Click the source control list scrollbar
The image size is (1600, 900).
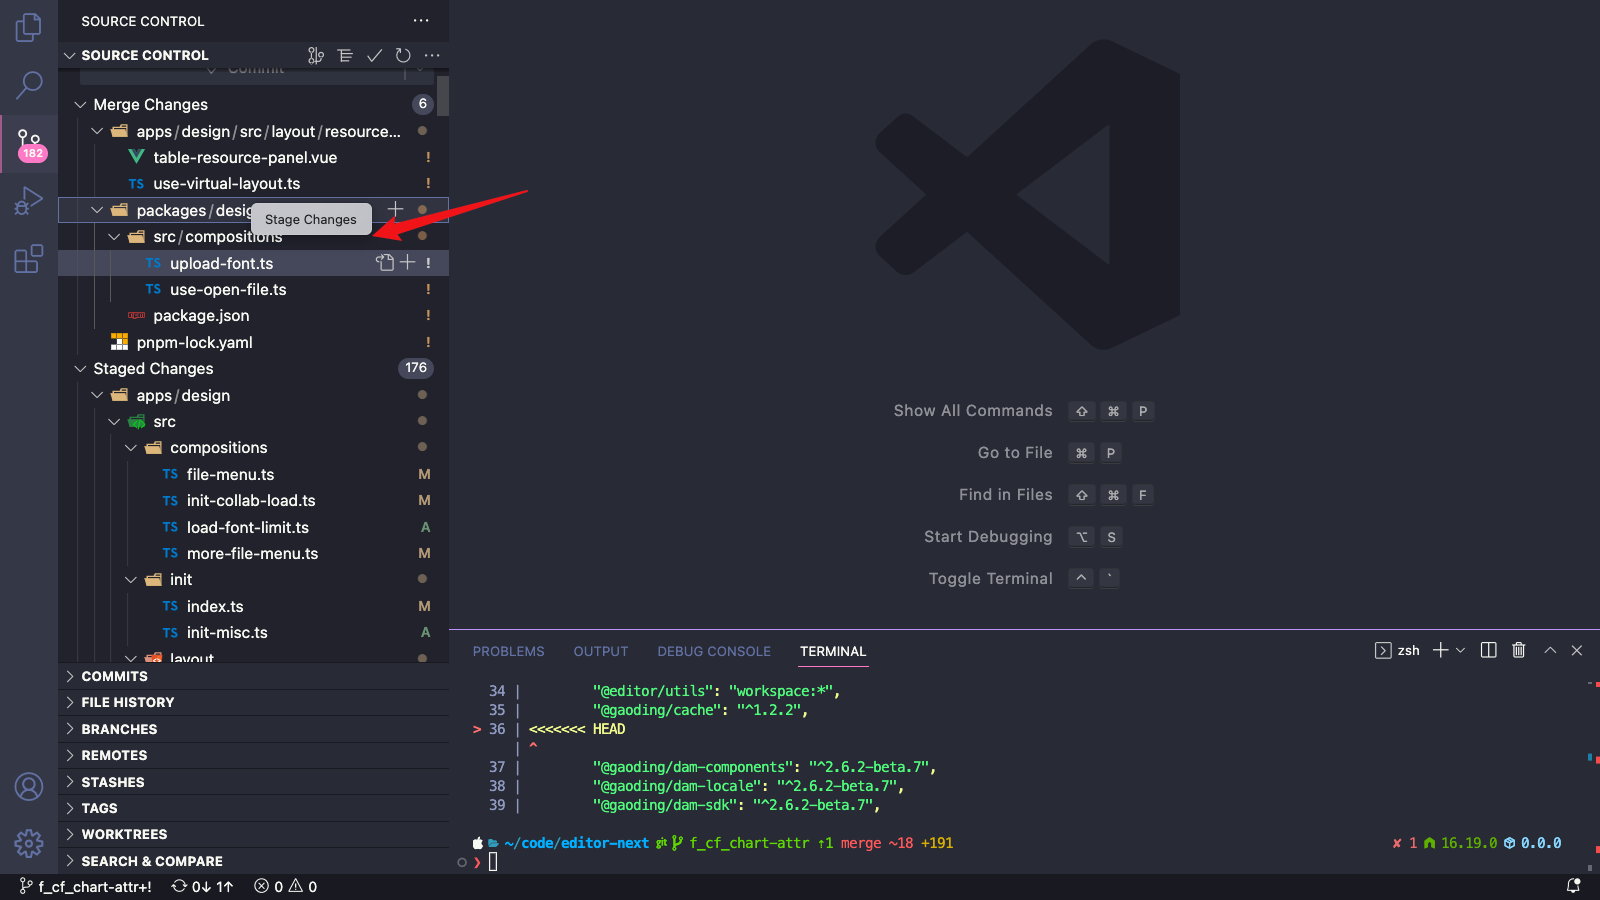[443, 95]
